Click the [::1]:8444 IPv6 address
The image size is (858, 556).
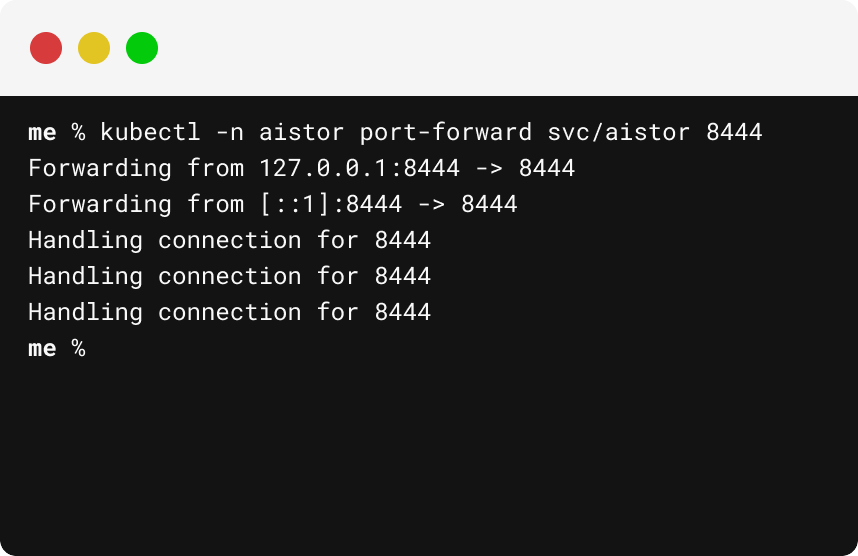pyautogui.click(x=331, y=204)
